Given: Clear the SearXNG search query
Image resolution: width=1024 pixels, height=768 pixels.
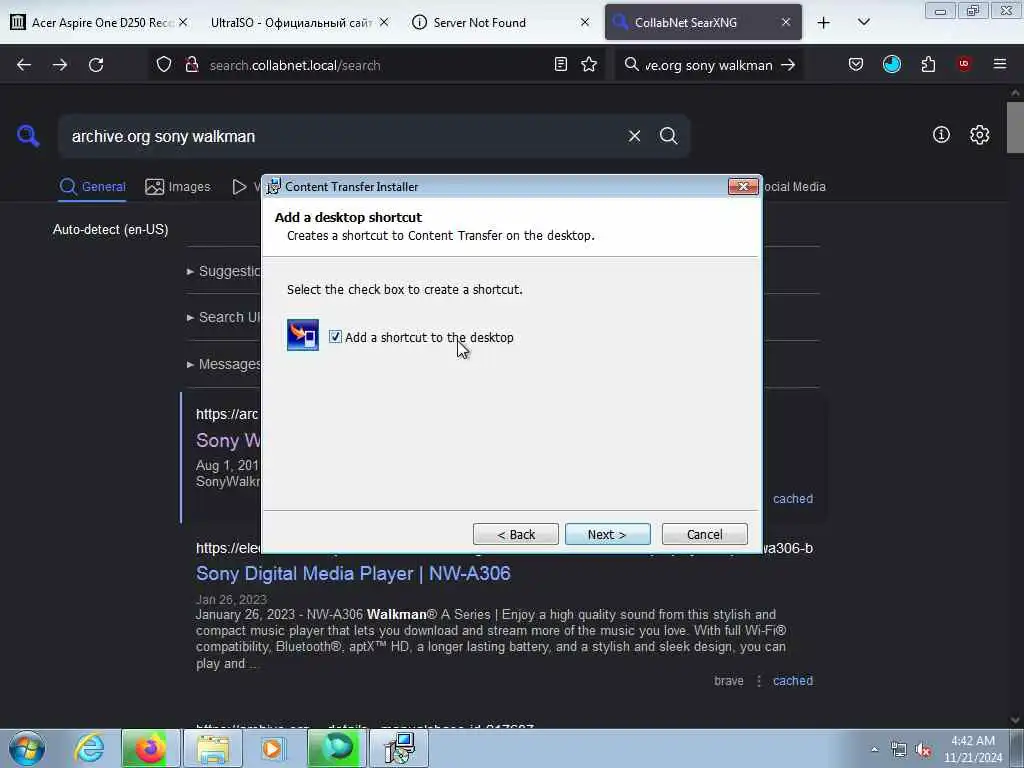Looking at the screenshot, I should (634, 136).
